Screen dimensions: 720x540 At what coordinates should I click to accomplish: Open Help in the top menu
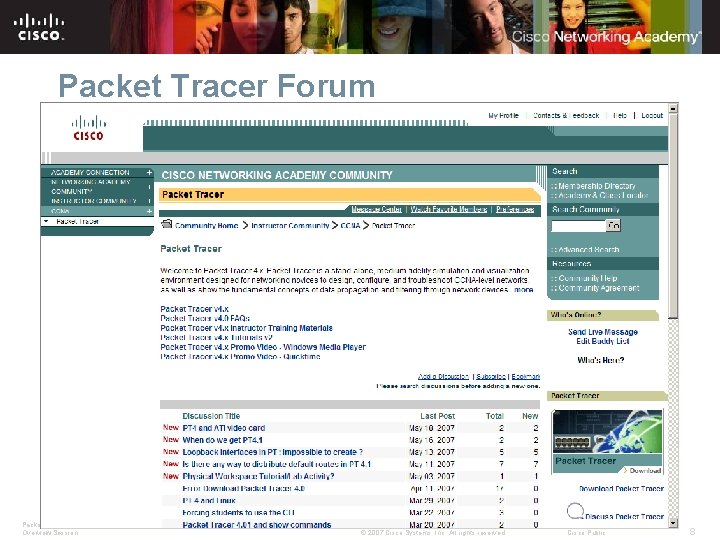tap(620, 116)
